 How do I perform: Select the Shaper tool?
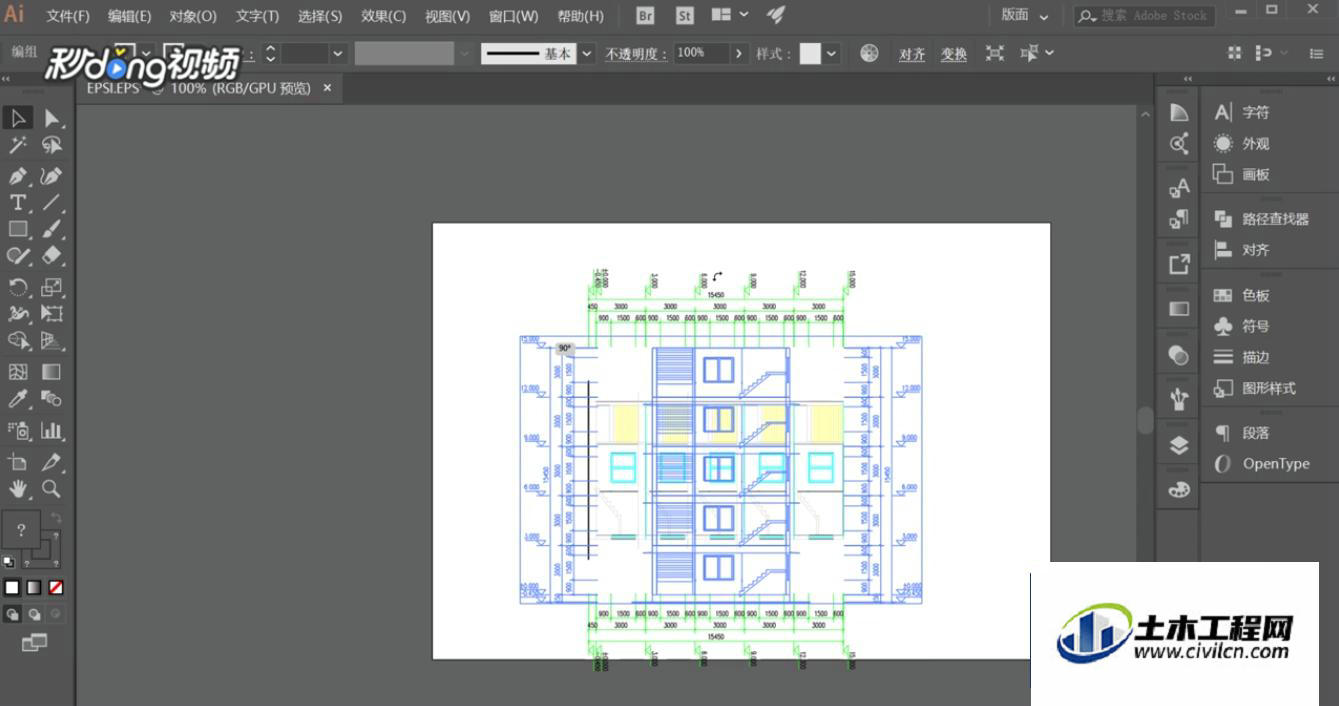[18, 256]
